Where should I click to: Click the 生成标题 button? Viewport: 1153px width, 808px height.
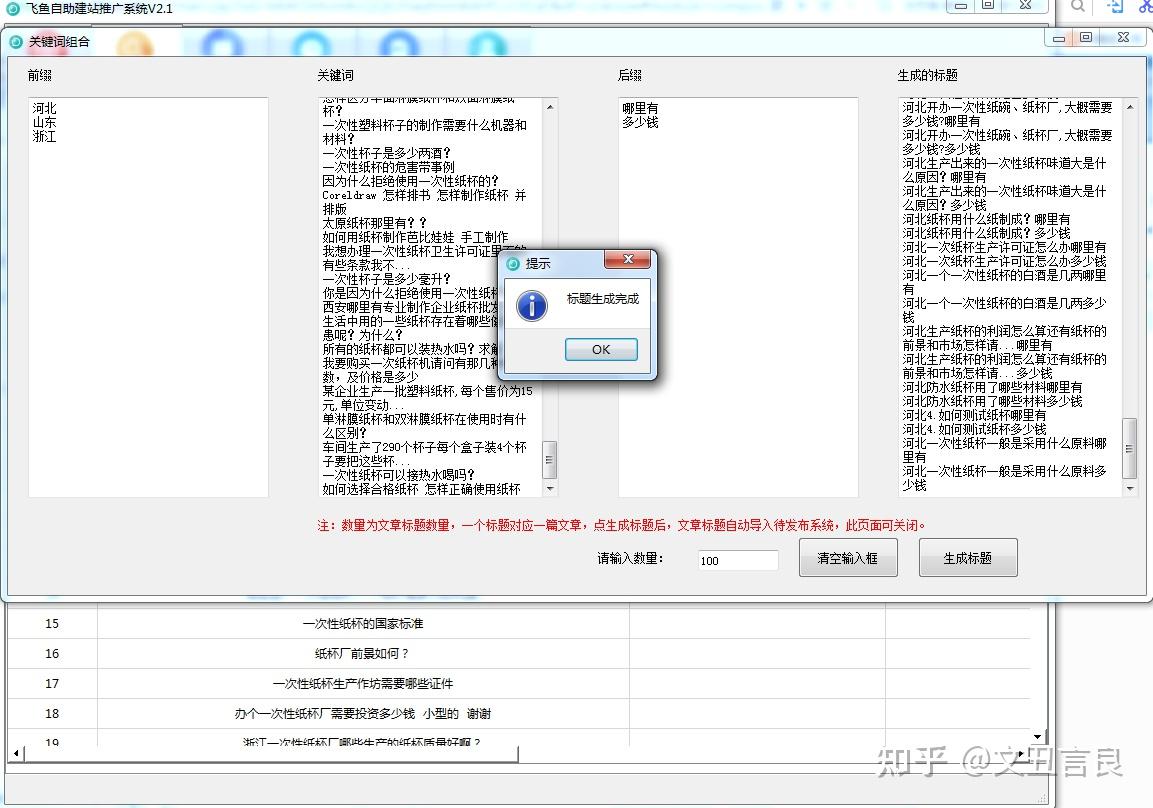(968, 558)
